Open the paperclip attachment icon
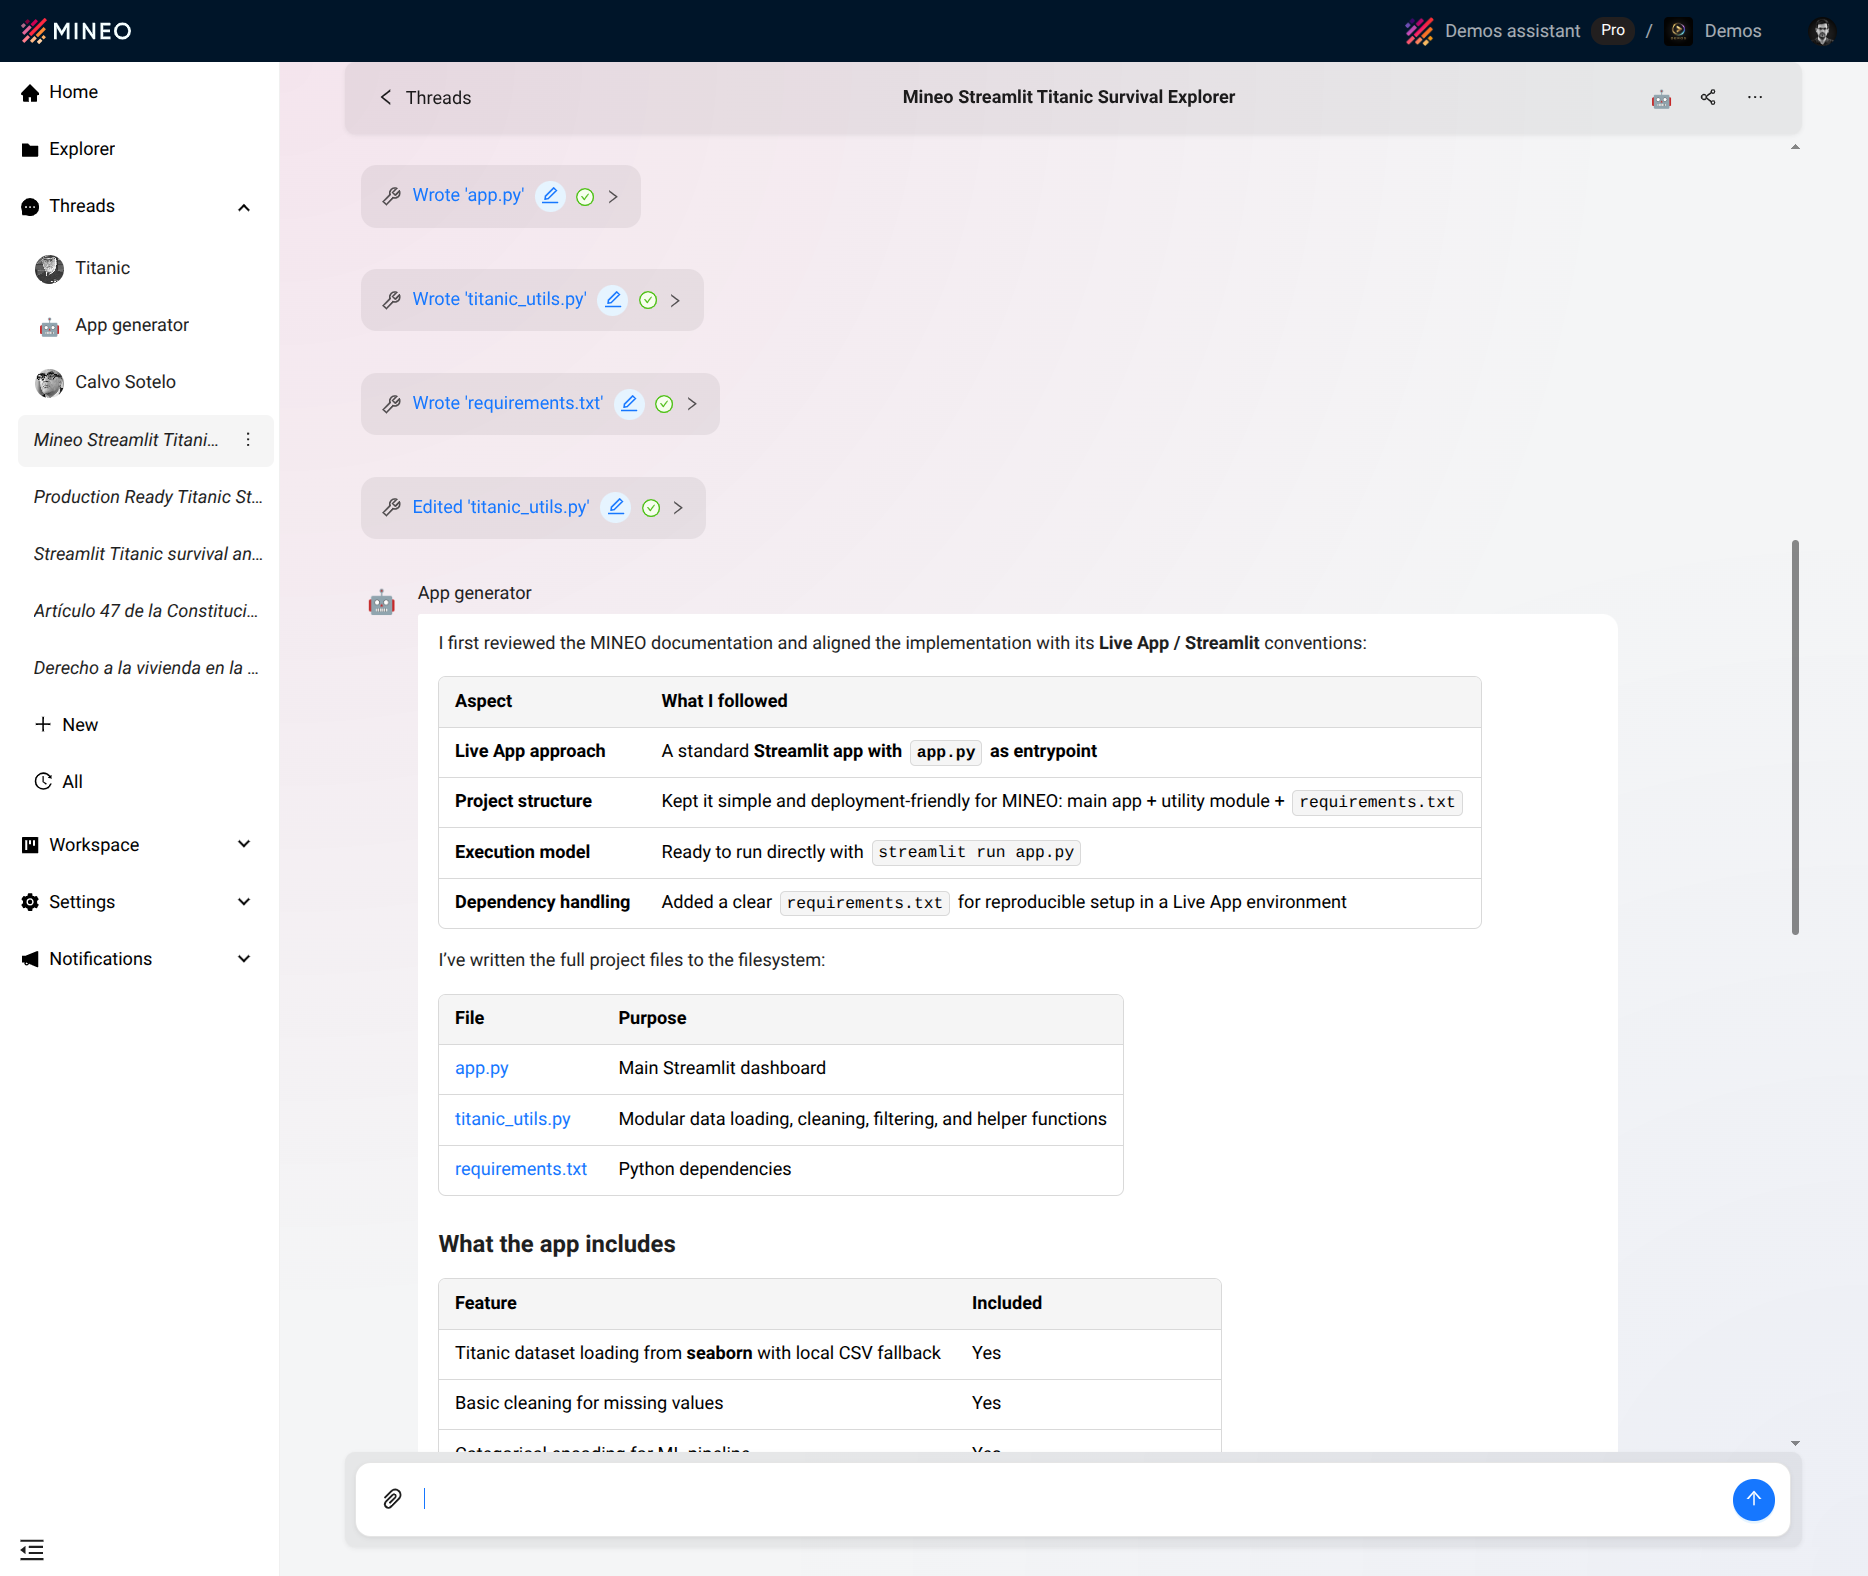Screen dimensions: 1868x1576 [x=391, y=1499]
